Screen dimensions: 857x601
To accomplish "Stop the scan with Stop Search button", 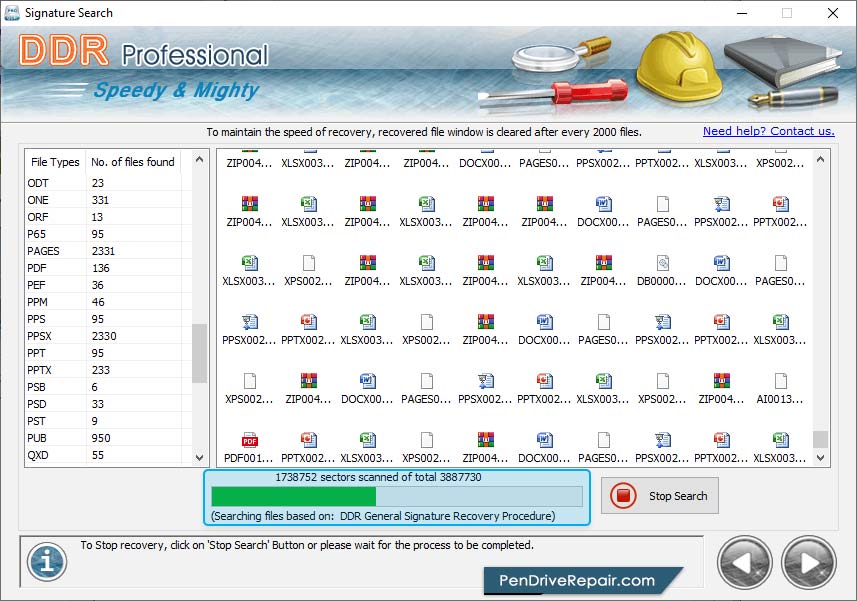I will (660, 496).
